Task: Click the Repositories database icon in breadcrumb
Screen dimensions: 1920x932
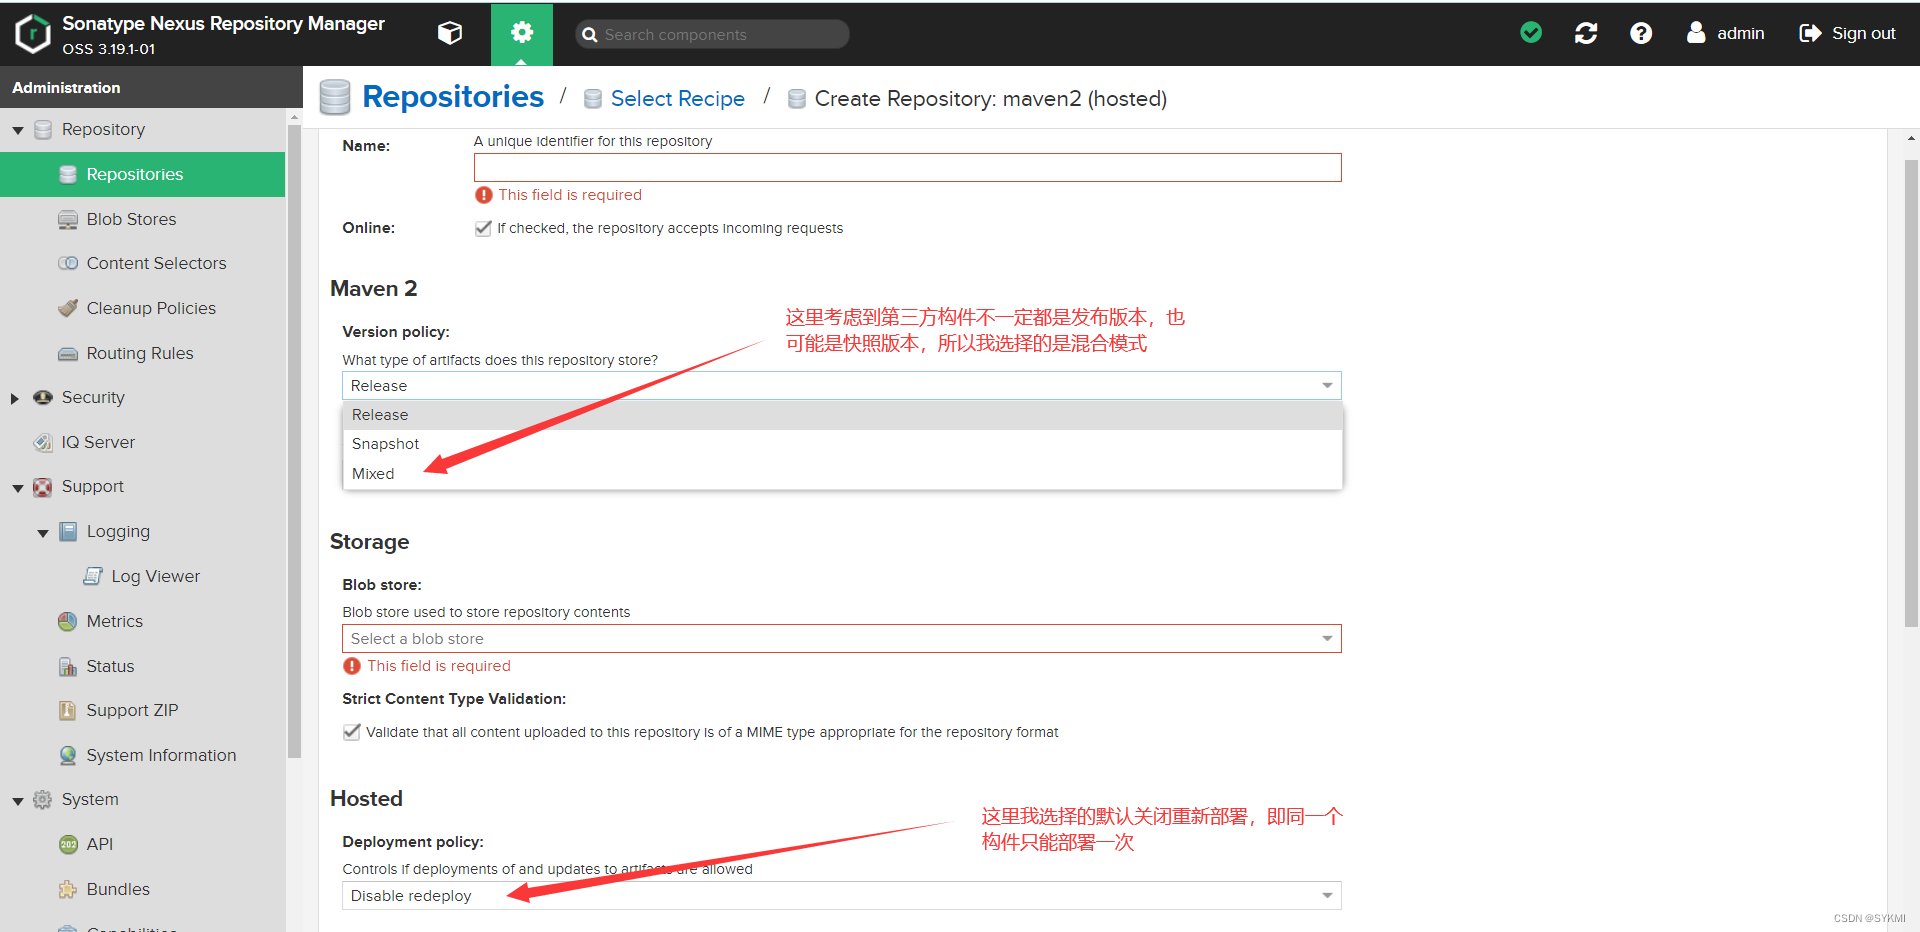Action: [335, 98]
